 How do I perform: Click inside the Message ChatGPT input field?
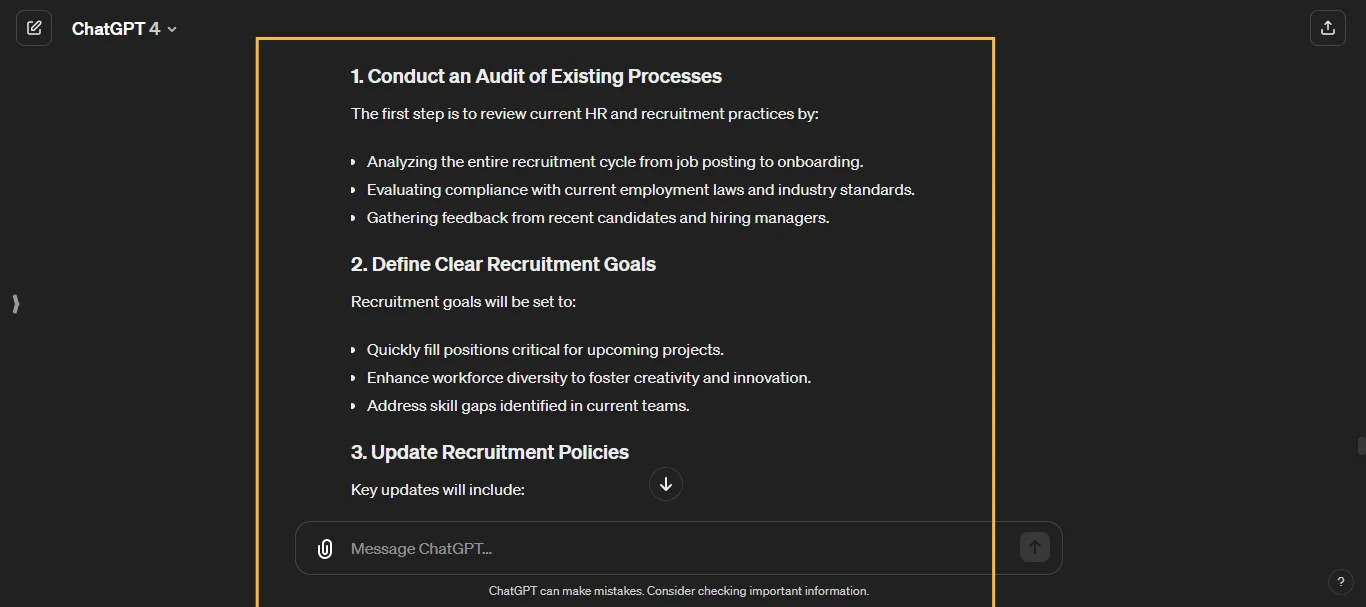(600, 548)
